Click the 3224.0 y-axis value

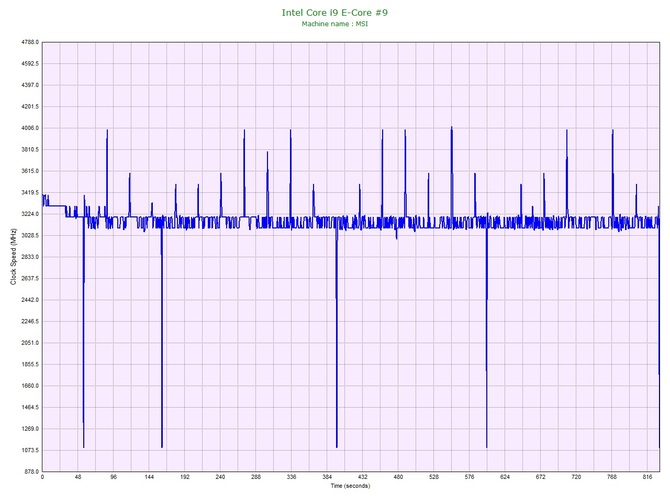[30, 214]
